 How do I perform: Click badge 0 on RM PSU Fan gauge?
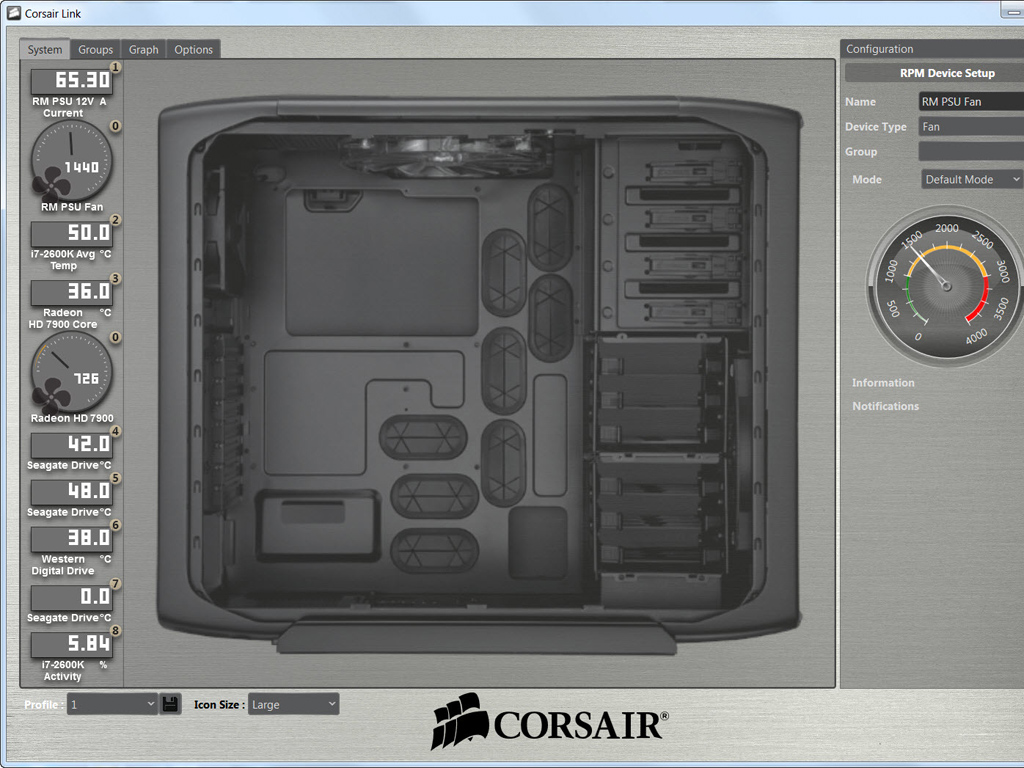116,126
